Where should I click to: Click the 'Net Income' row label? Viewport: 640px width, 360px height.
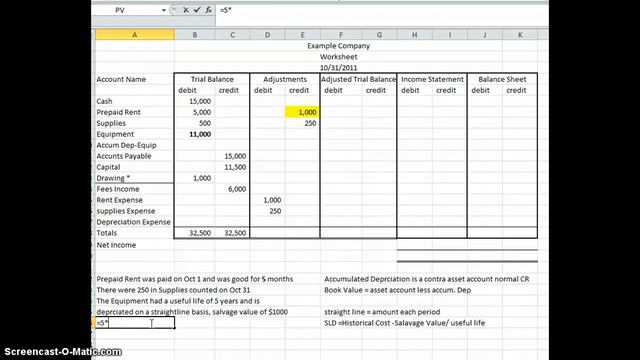(x=116, y=245)
